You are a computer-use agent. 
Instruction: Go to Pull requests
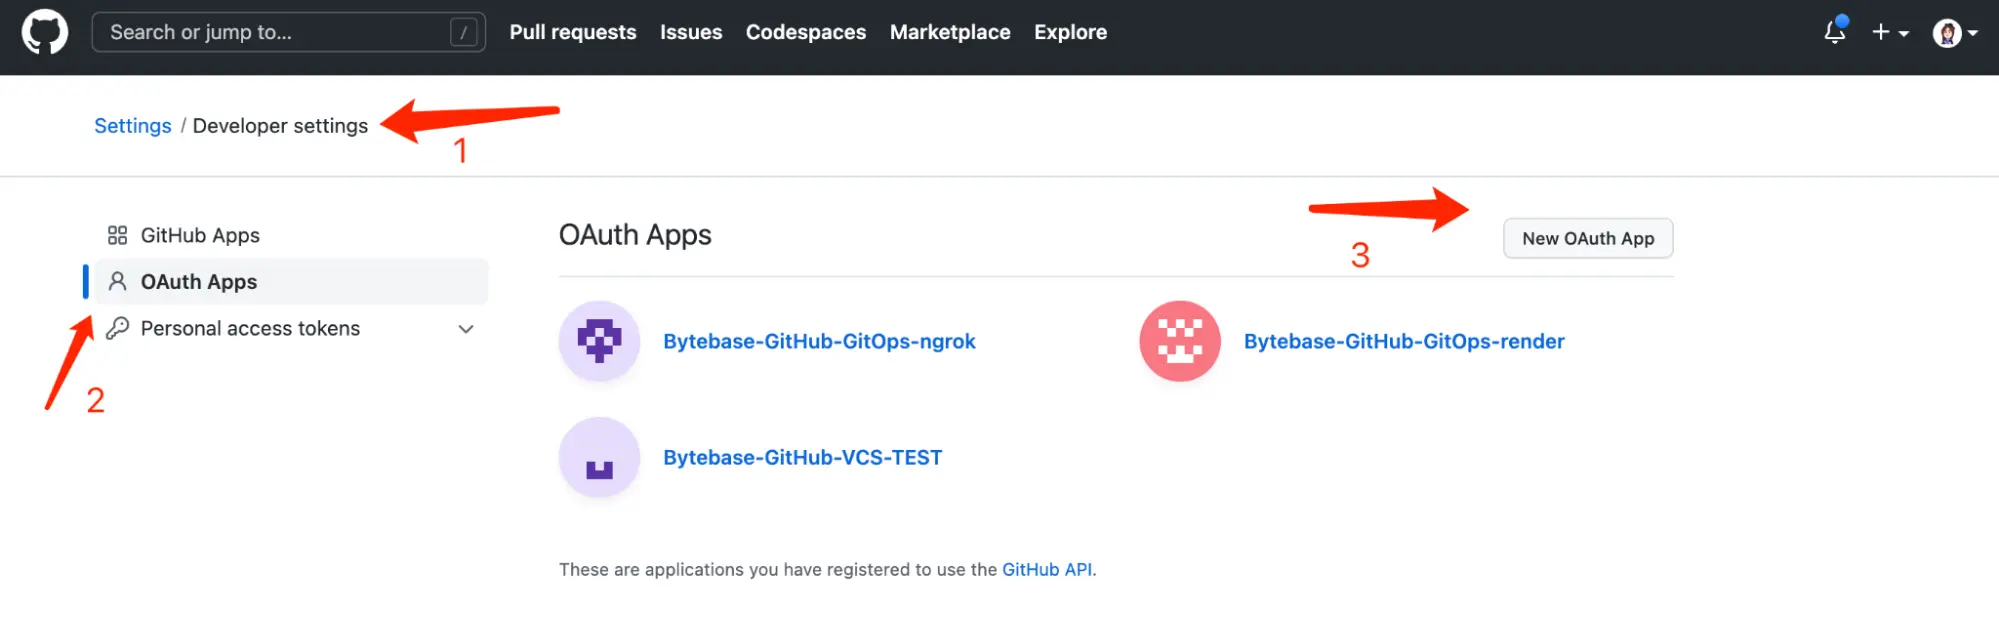(573, 32)
